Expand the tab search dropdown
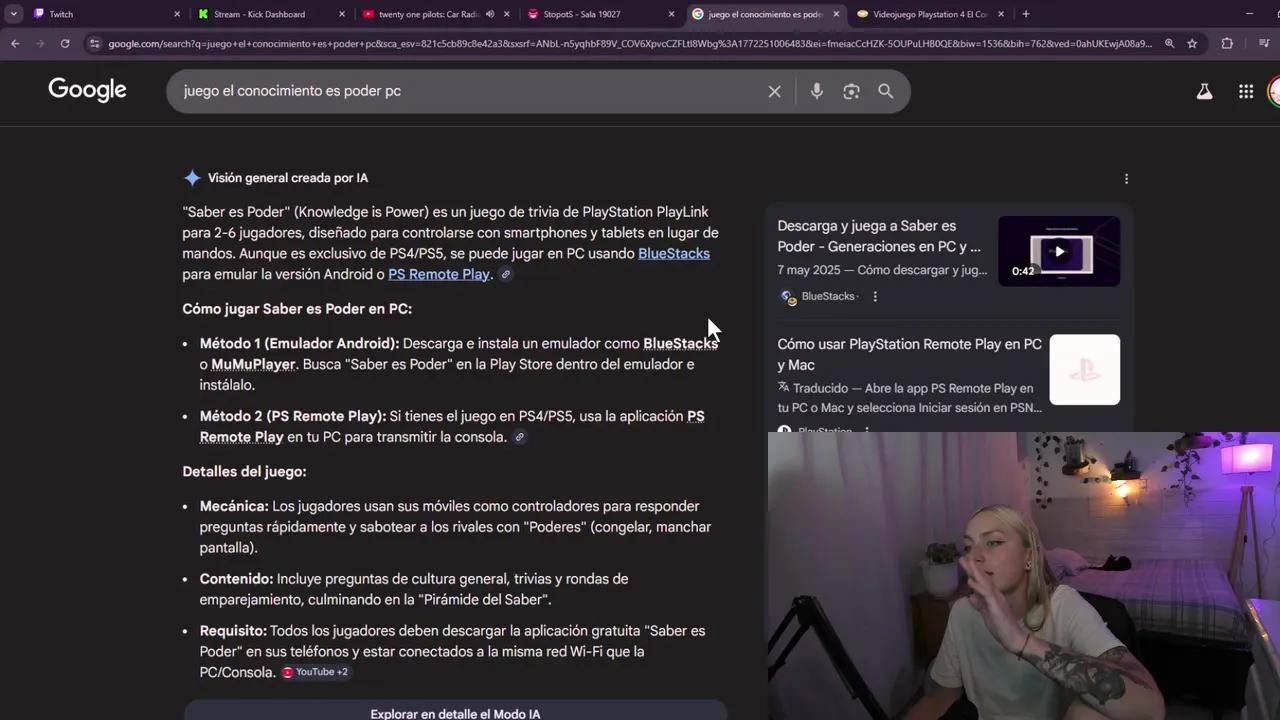Image resolution: width=1280 pixels, height=720 pixels. [x=13, y=14]
